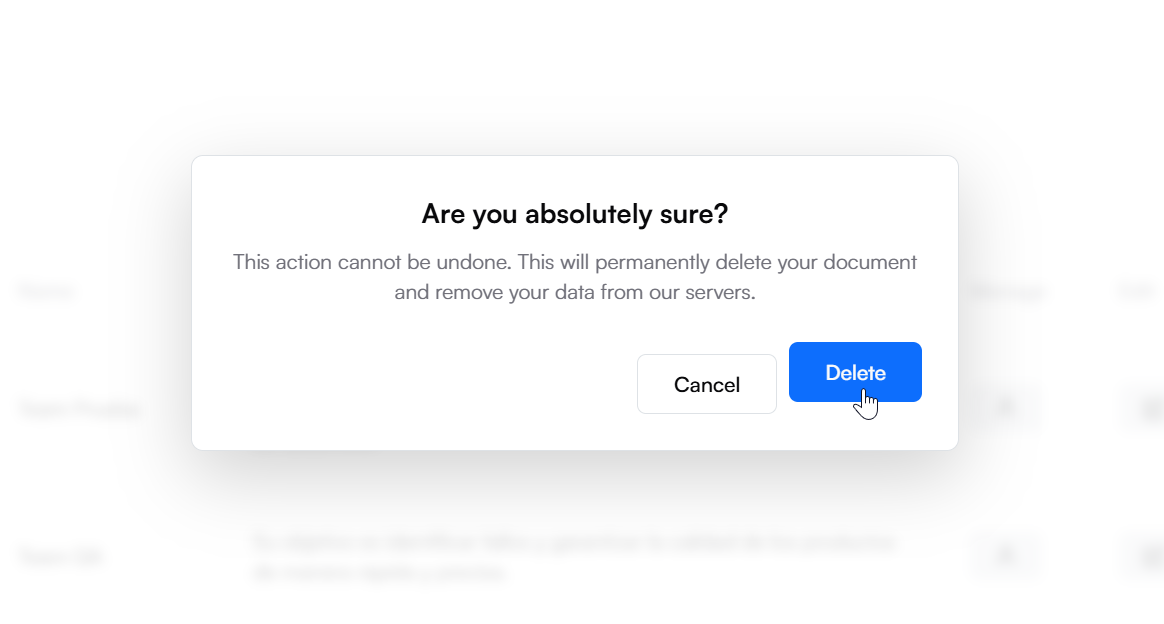Click first row's blurred icon button beside dialog
This screenshot has width=1164, height=624.
(1007, 408)
